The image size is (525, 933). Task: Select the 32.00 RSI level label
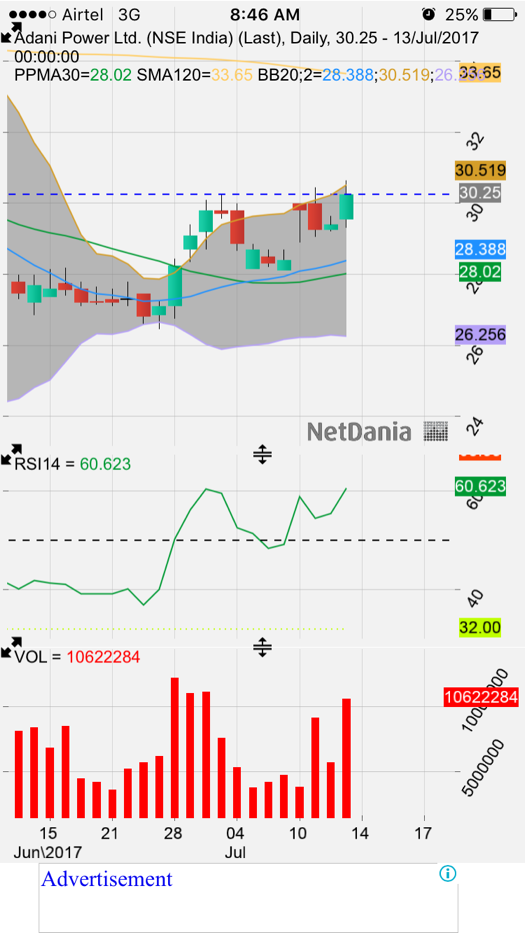pos(480,627)
